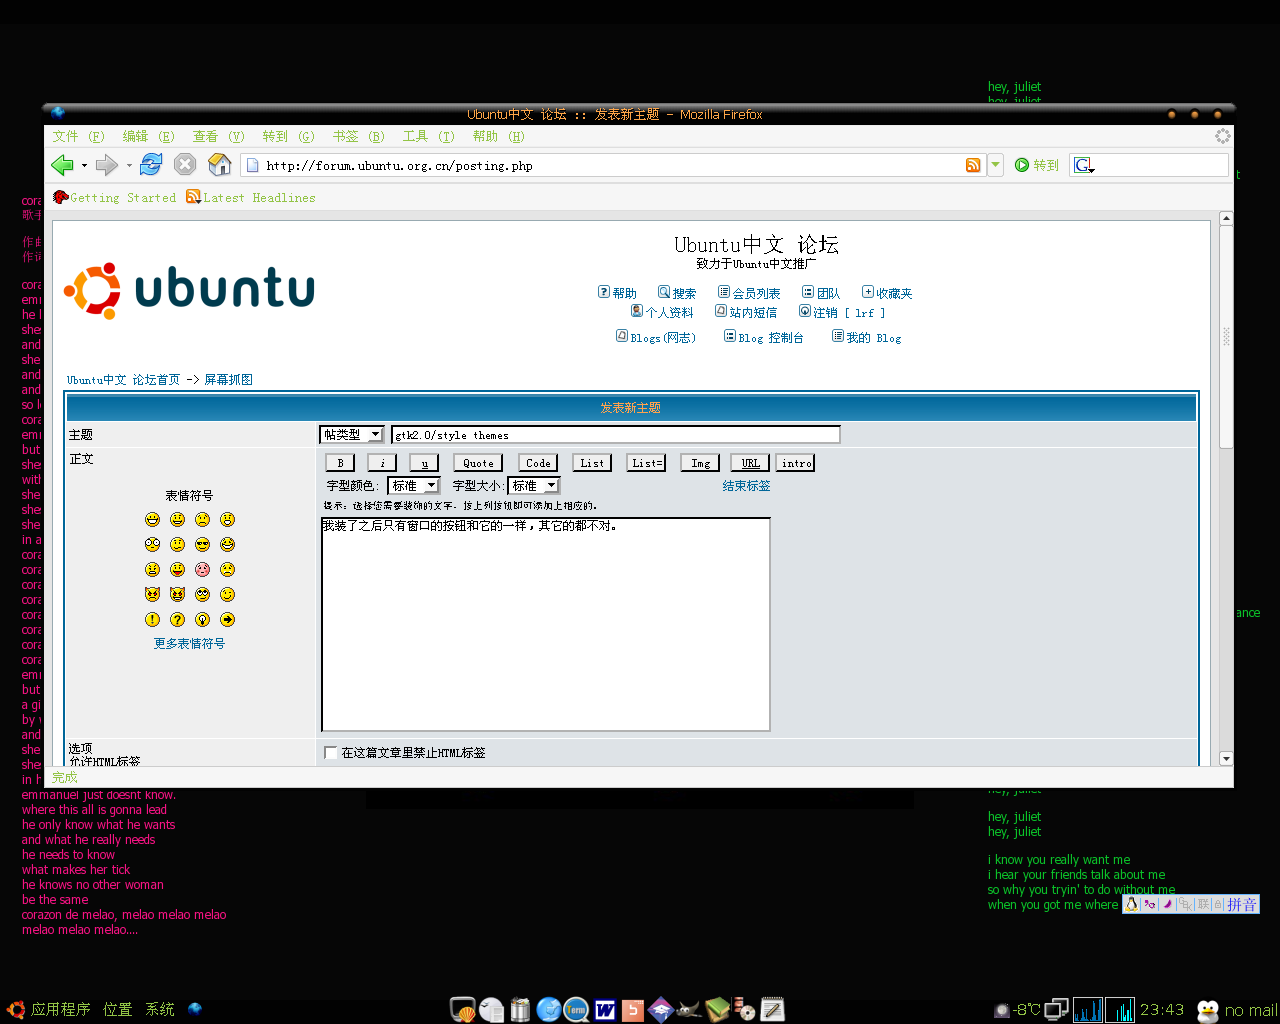Click the page scrollbar up arrow
Image resolution: width=1280 pixels, height=1024 pixels.
1226,218
